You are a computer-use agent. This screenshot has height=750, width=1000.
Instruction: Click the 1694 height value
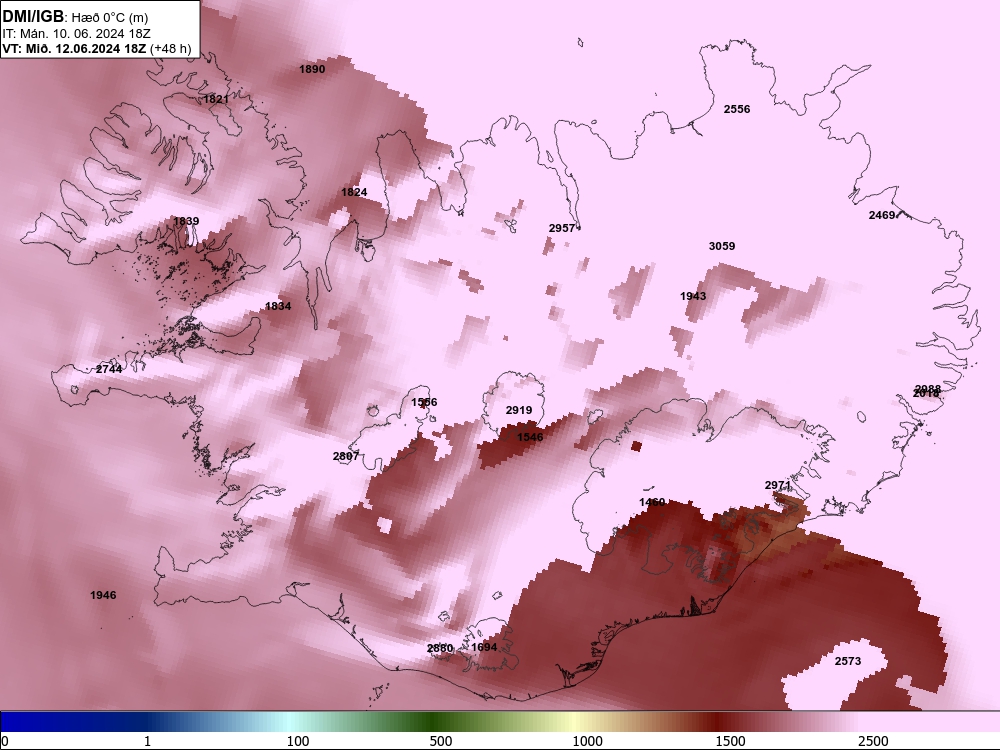(x=484, y=647)
